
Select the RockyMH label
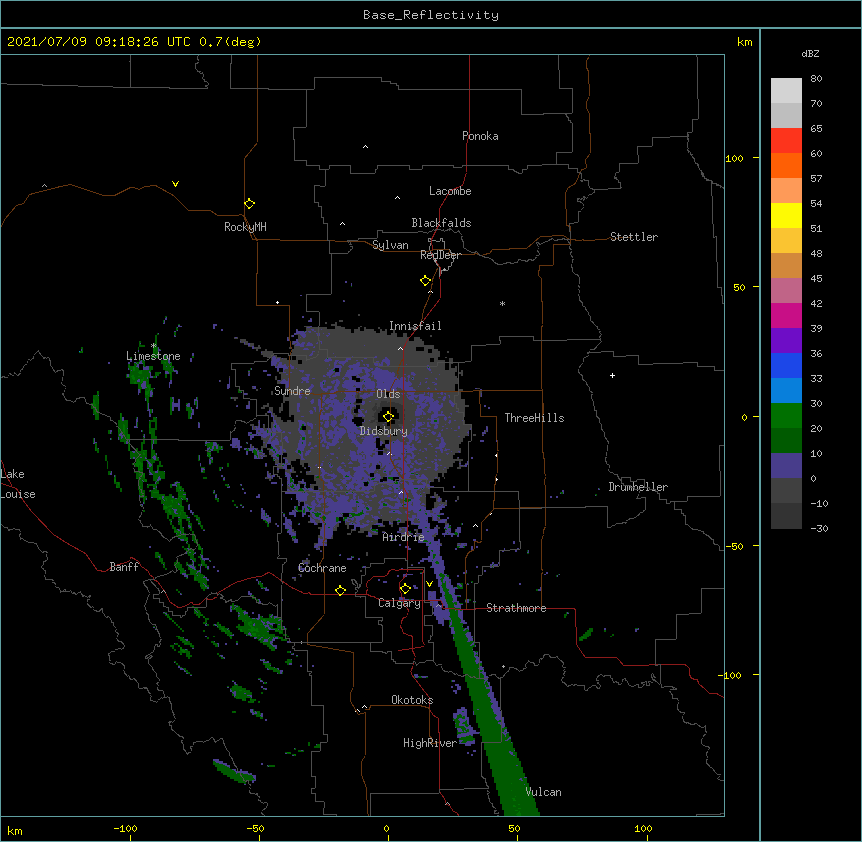[x=245, y=227]
